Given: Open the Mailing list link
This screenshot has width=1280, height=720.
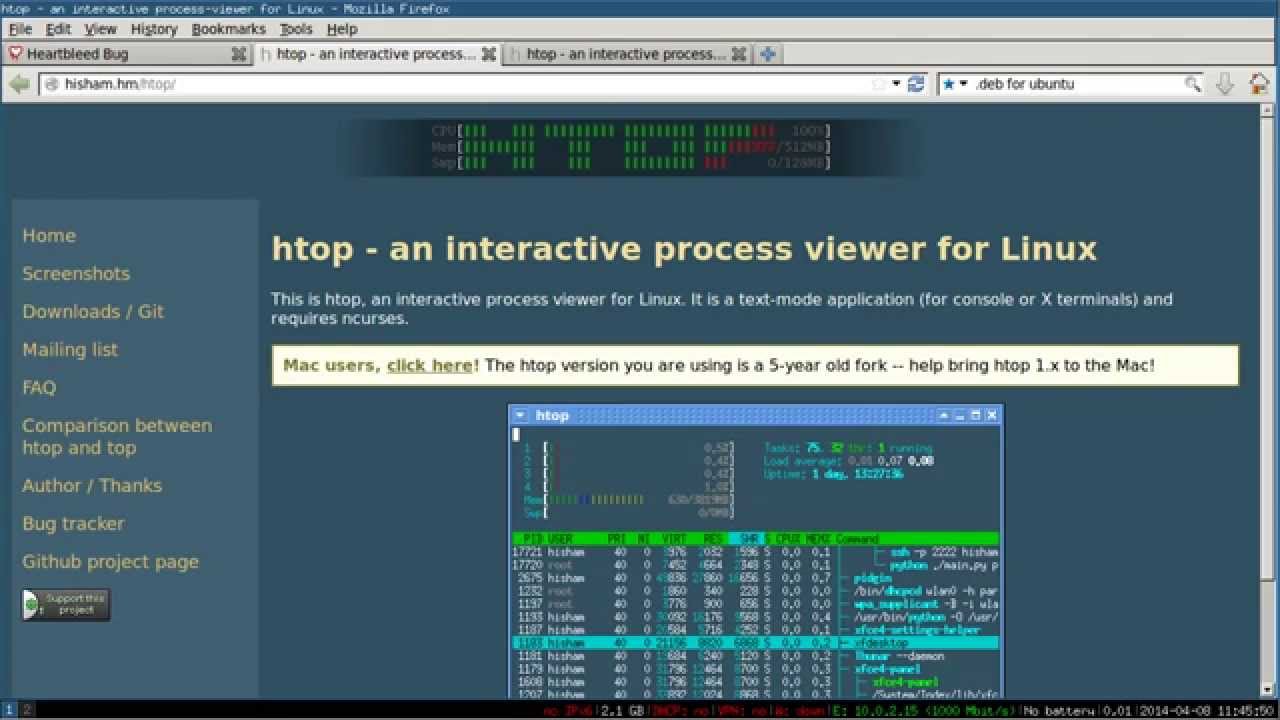Looking at the screenshot, I should 70,350.
